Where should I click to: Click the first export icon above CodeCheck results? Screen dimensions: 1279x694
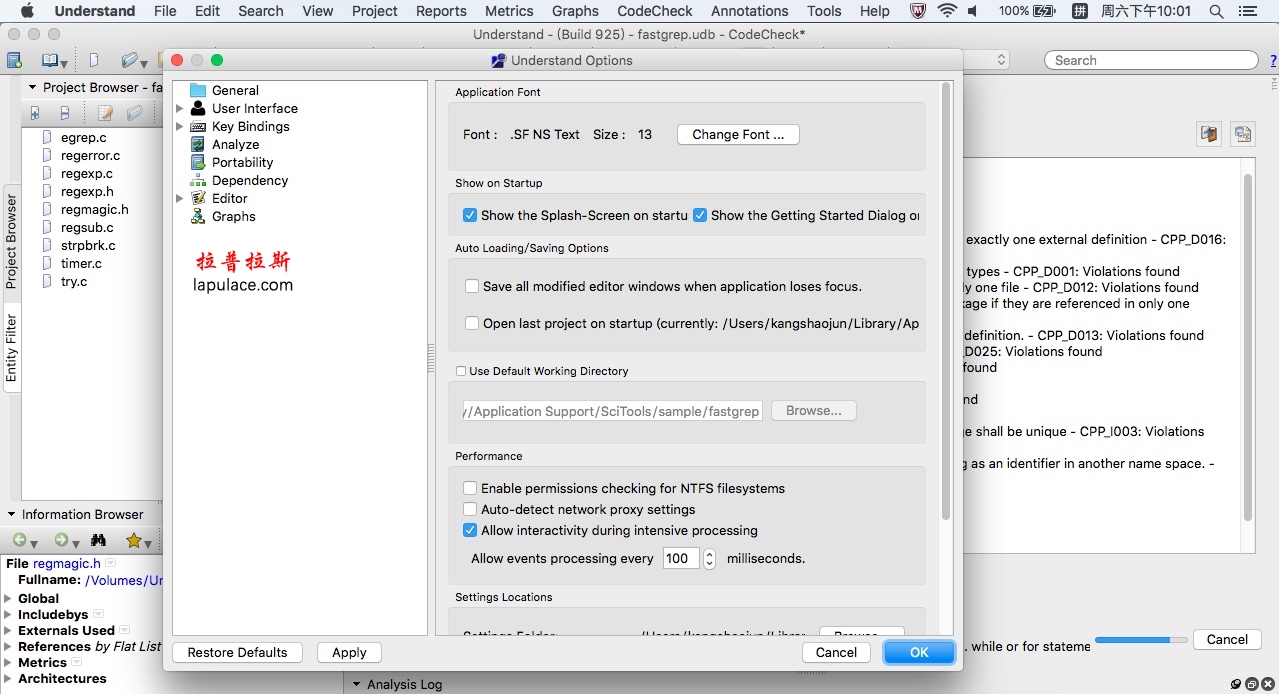[1209, 134]
